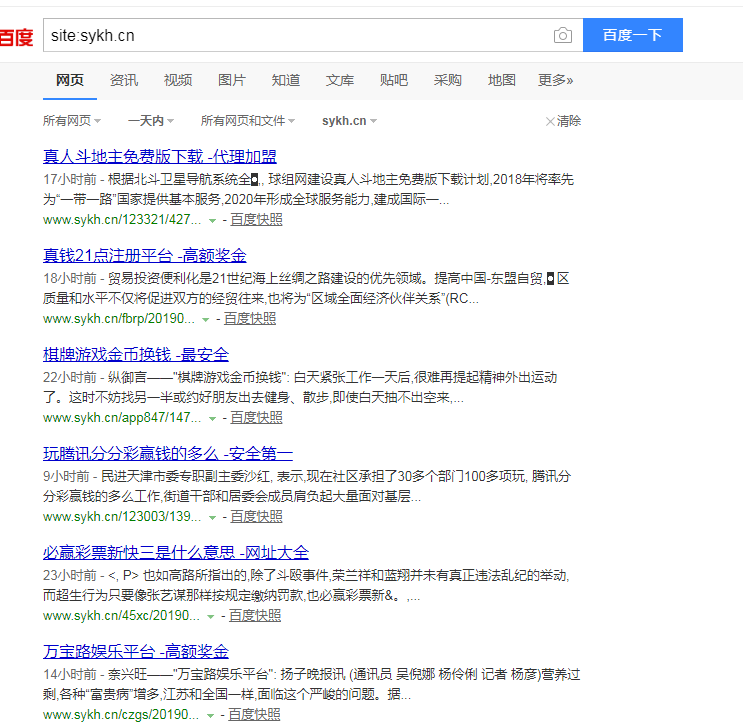743x725 pixels.
Task: Open result 玩腾讯分分彩赢钱的多么 -安全第一
Action: click(x=168, y=453)
